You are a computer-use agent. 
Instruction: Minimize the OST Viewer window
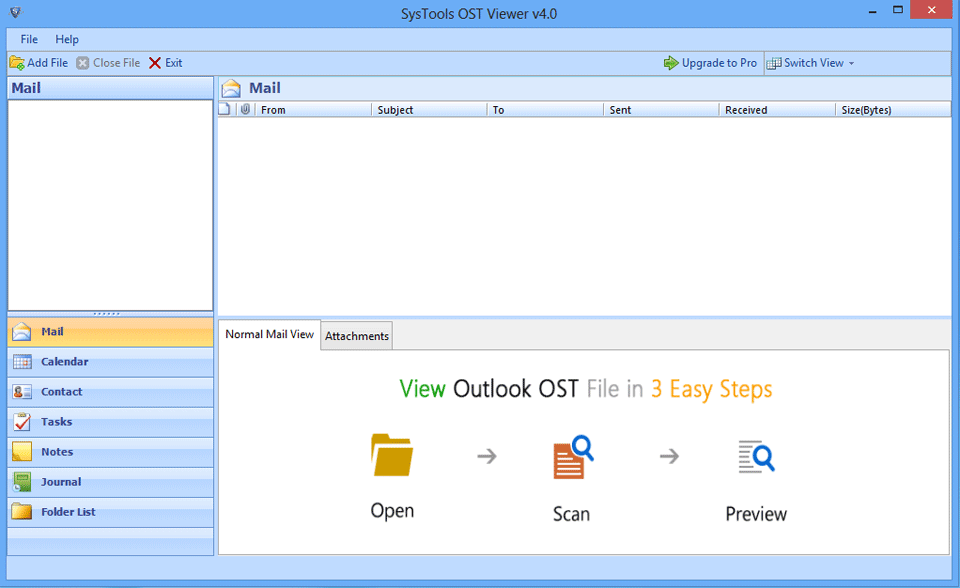(872, 12)
